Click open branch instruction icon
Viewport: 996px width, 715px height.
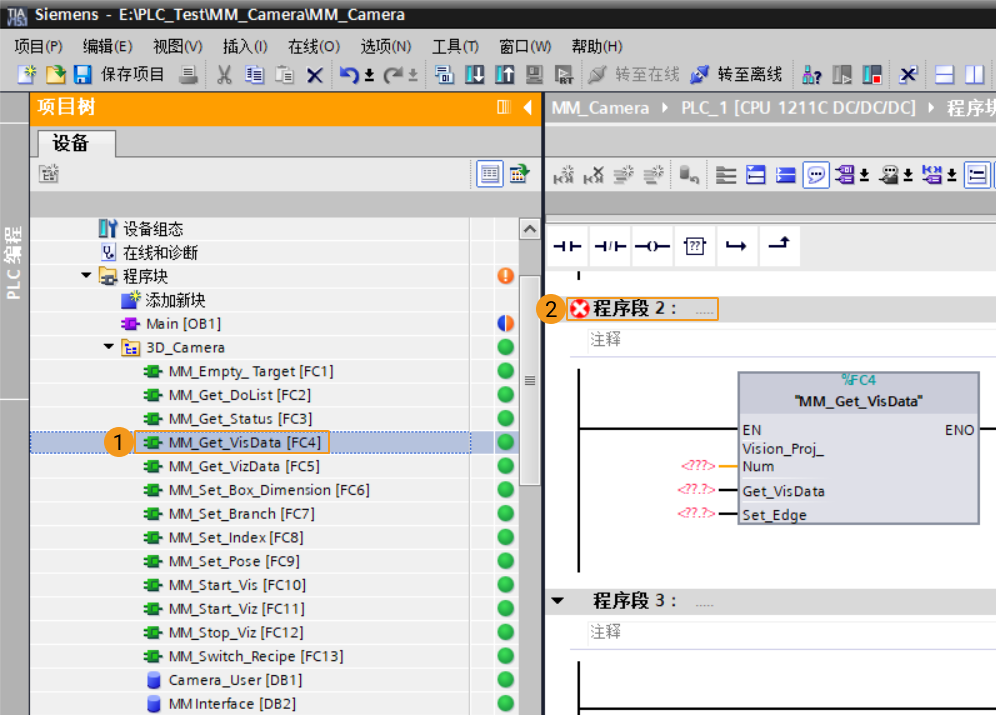(736, 246)
